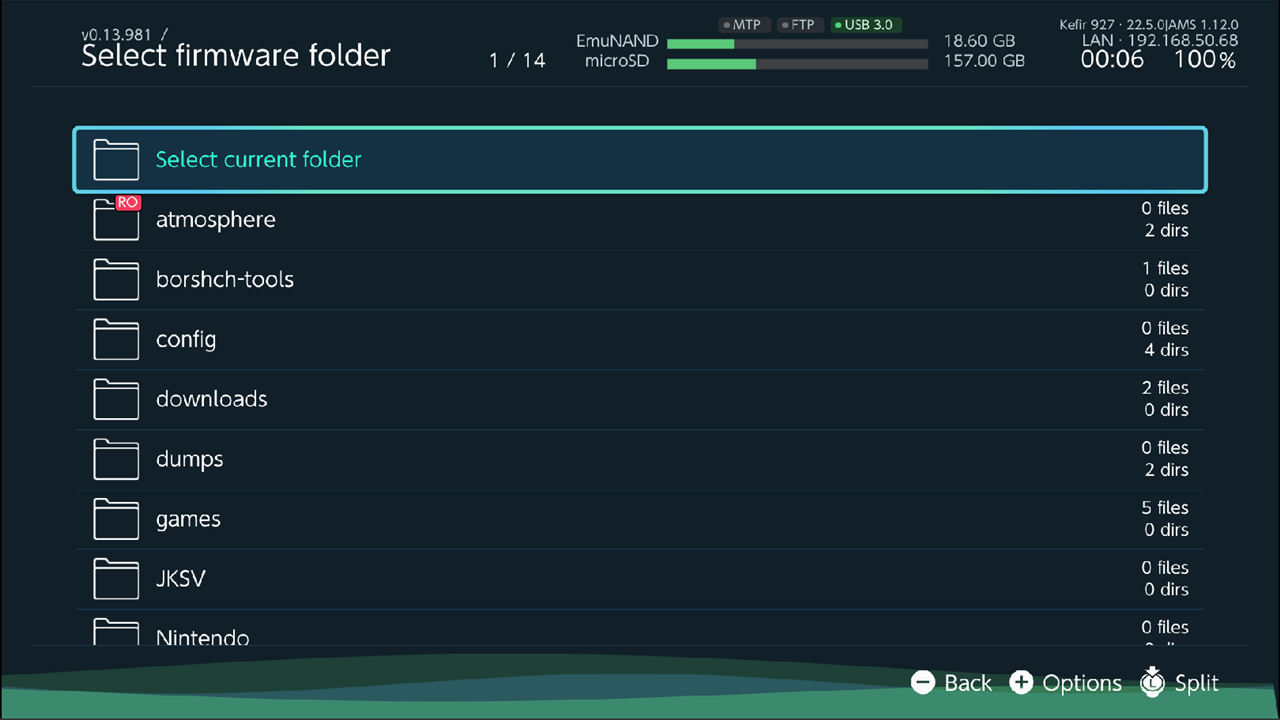Click the red RO badge on atmosphere
Screen dimensions: 1280x720
[x=128, y=202]
